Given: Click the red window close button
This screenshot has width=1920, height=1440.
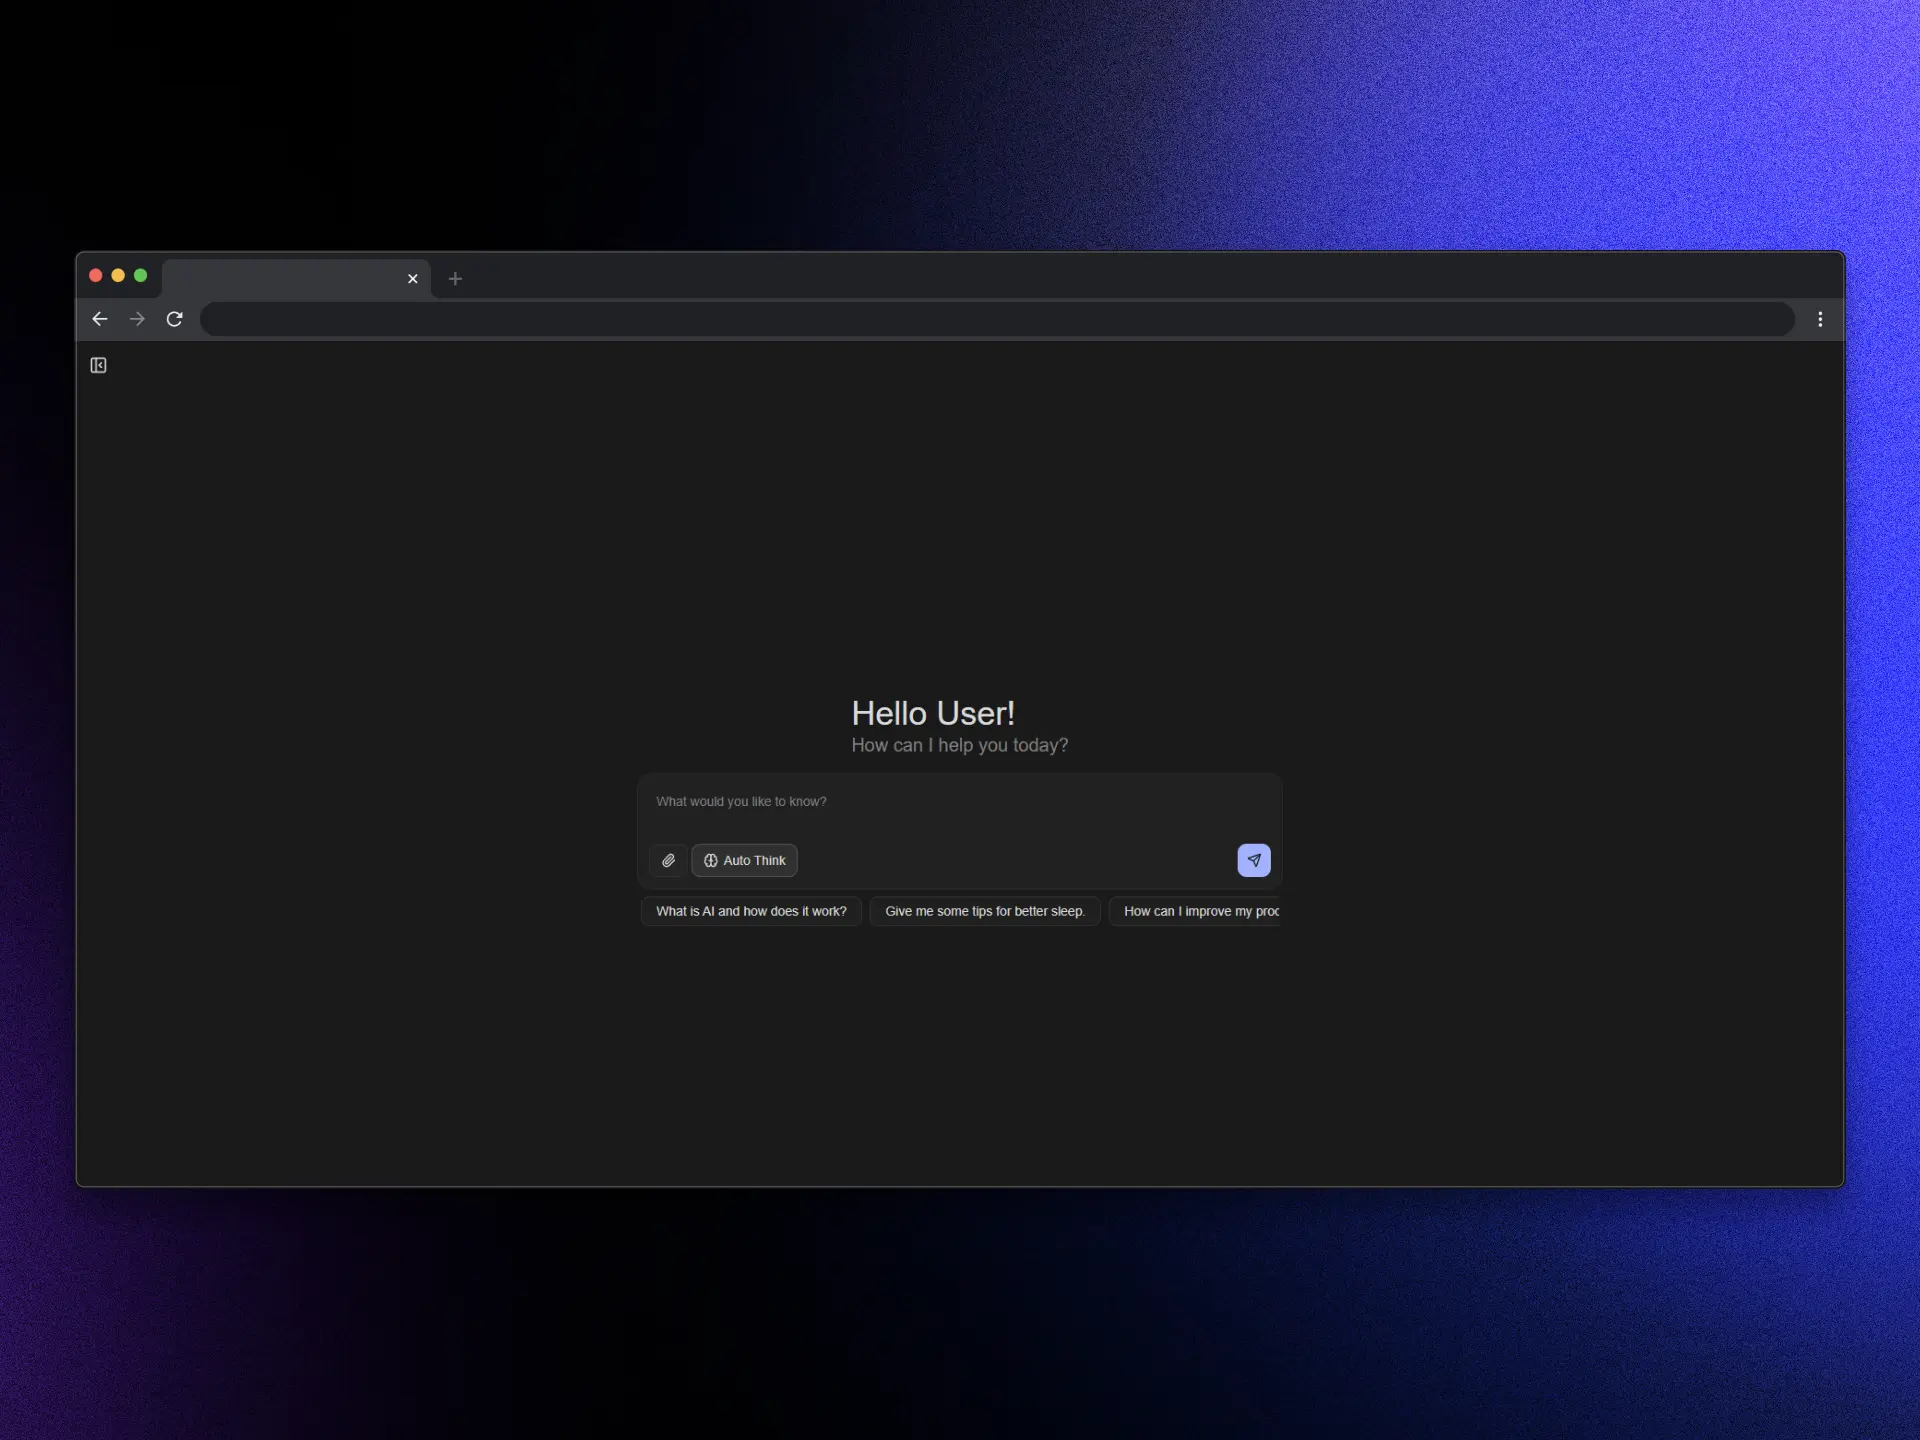Looking at the screenshot, I should pyautogui.click(x=96, y=275).
